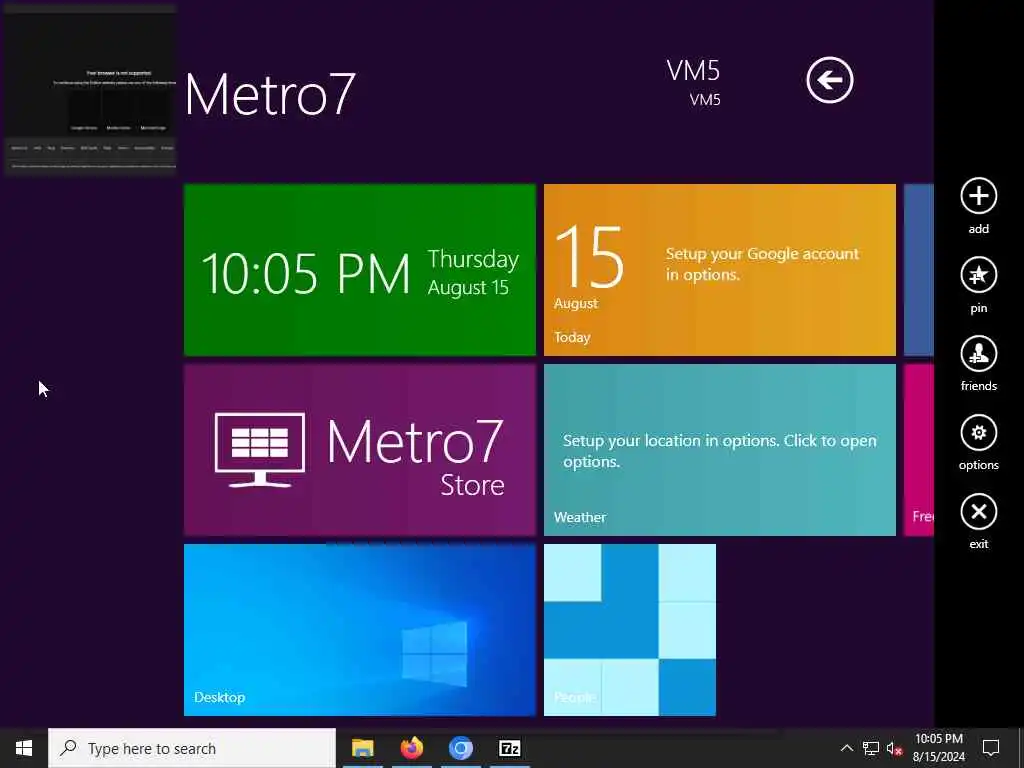This screenshot has height=768, width=1024.
Task: Click the partially visible blue tile
Action: tap(919, 270)
